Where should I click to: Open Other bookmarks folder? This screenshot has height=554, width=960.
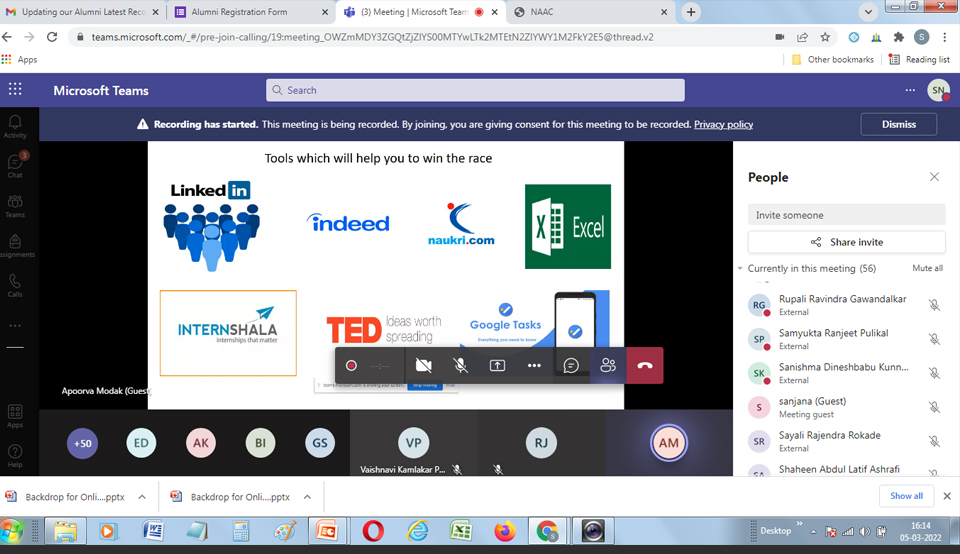click(x=833, y=59)
